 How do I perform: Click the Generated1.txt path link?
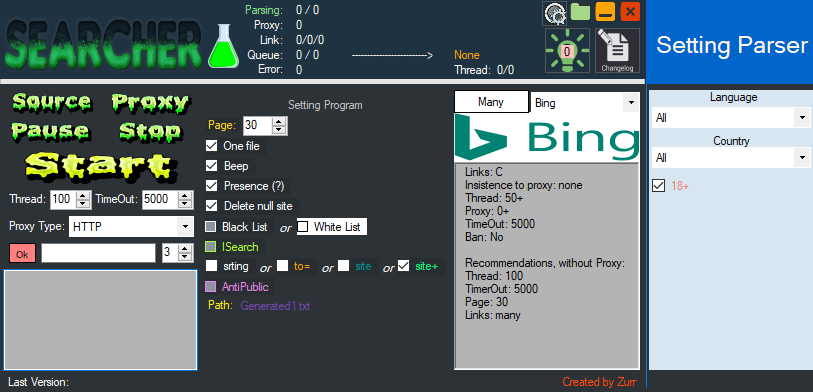click(x=275, y=306)
